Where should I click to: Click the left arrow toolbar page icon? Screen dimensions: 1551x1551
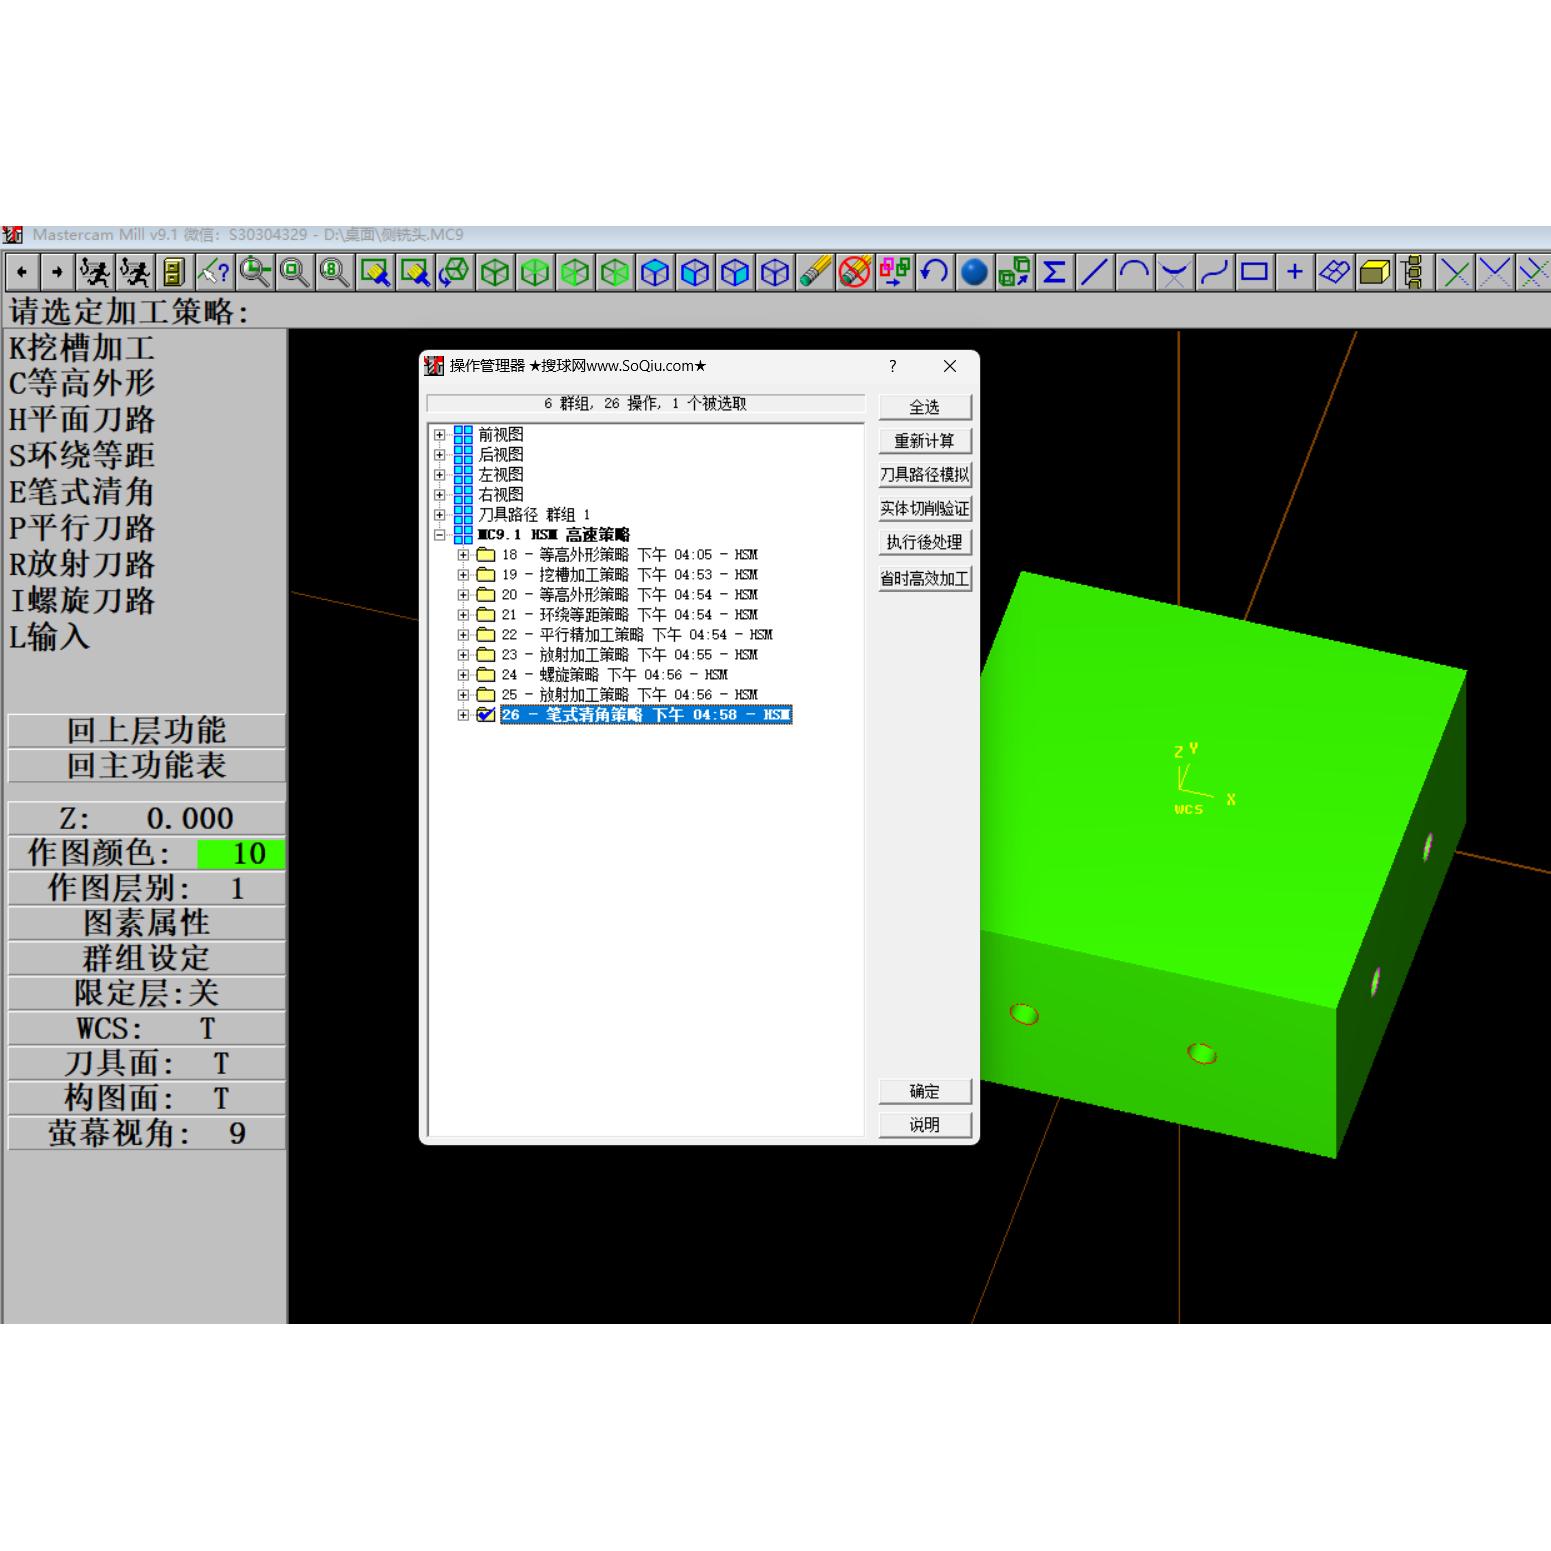[22, 272]
